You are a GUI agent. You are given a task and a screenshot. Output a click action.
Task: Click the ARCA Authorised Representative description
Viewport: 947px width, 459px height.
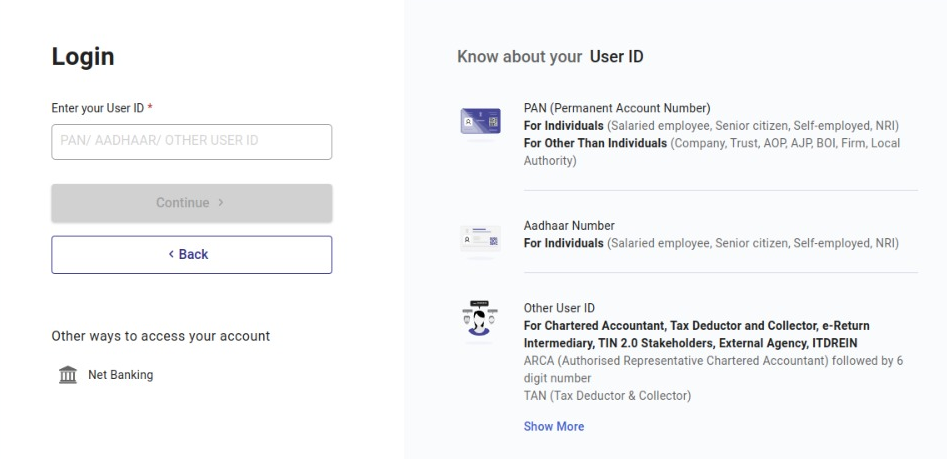tap(713, 362)
